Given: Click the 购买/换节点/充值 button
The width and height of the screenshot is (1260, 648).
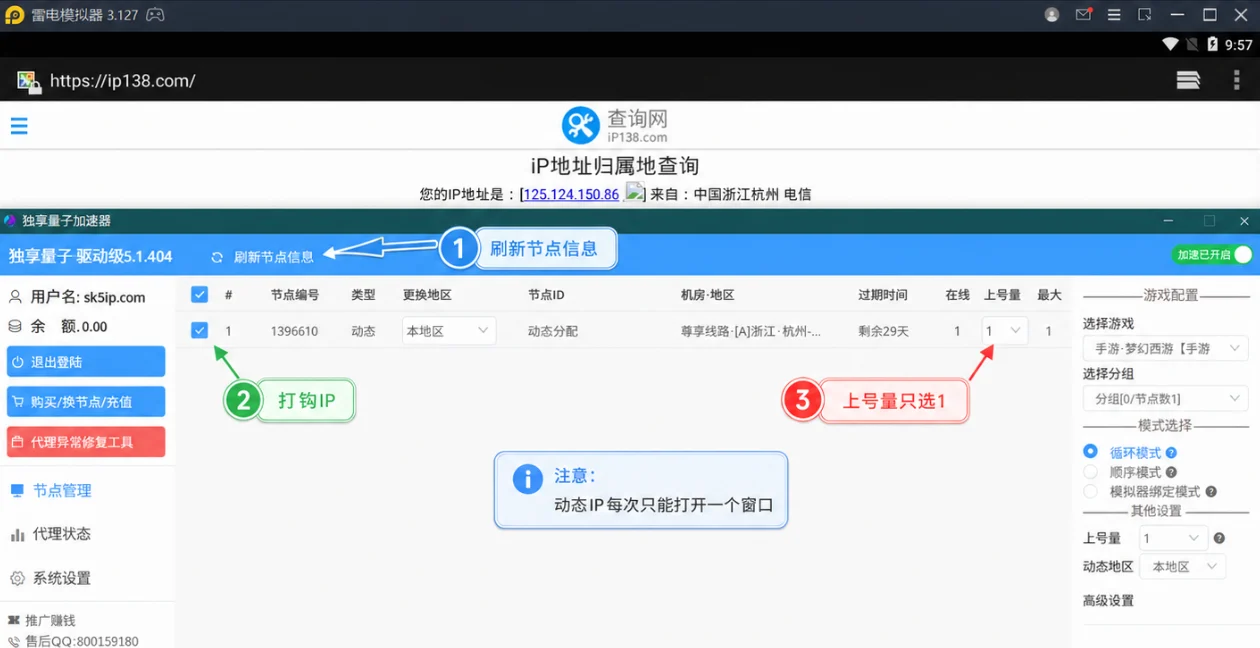Looking at the screenshot, I should pyautogui.click(x=86, y=402).
